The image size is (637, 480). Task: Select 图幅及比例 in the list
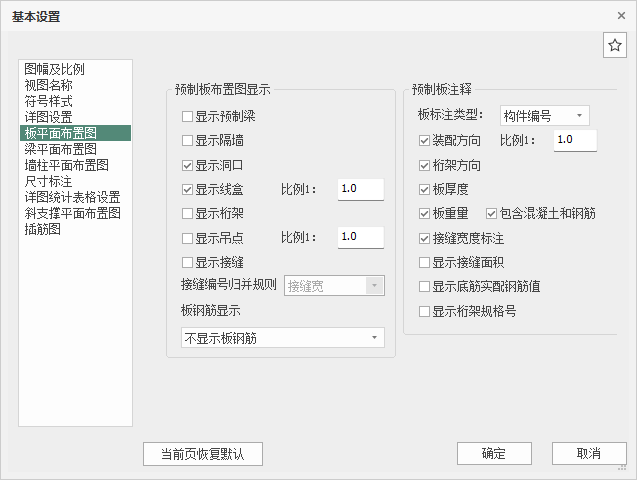tap(54, 70)
